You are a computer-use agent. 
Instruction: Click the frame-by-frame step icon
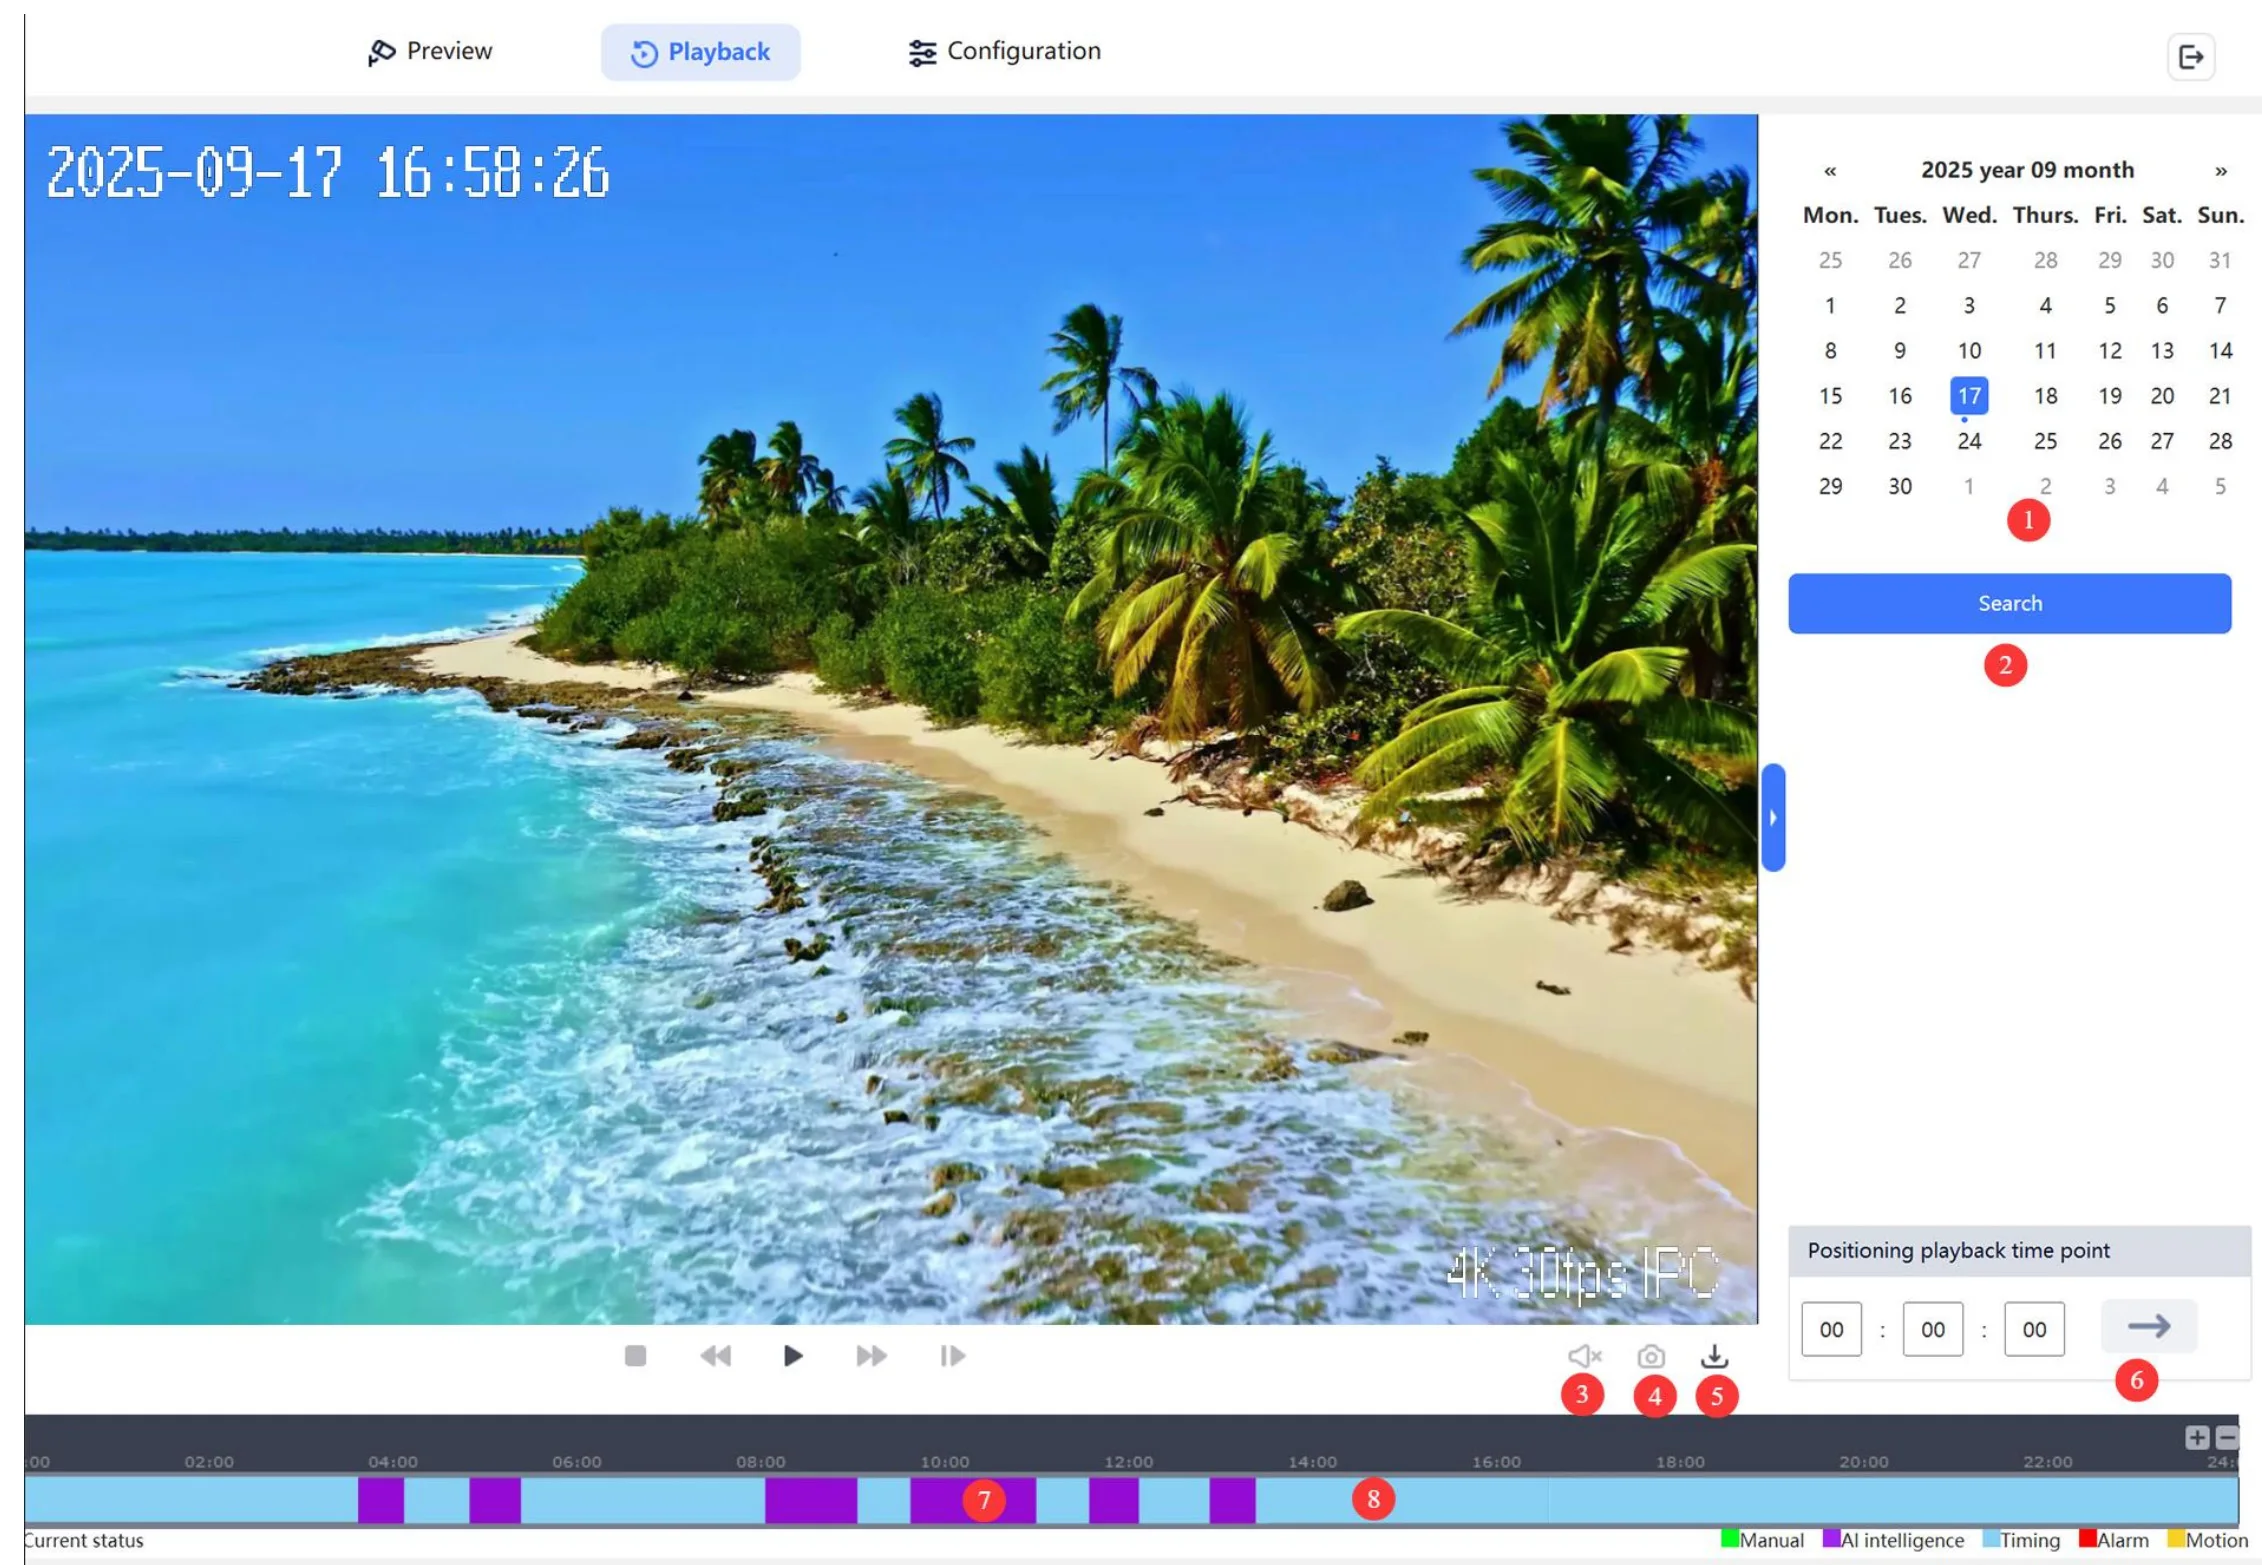click(952, 1356)
